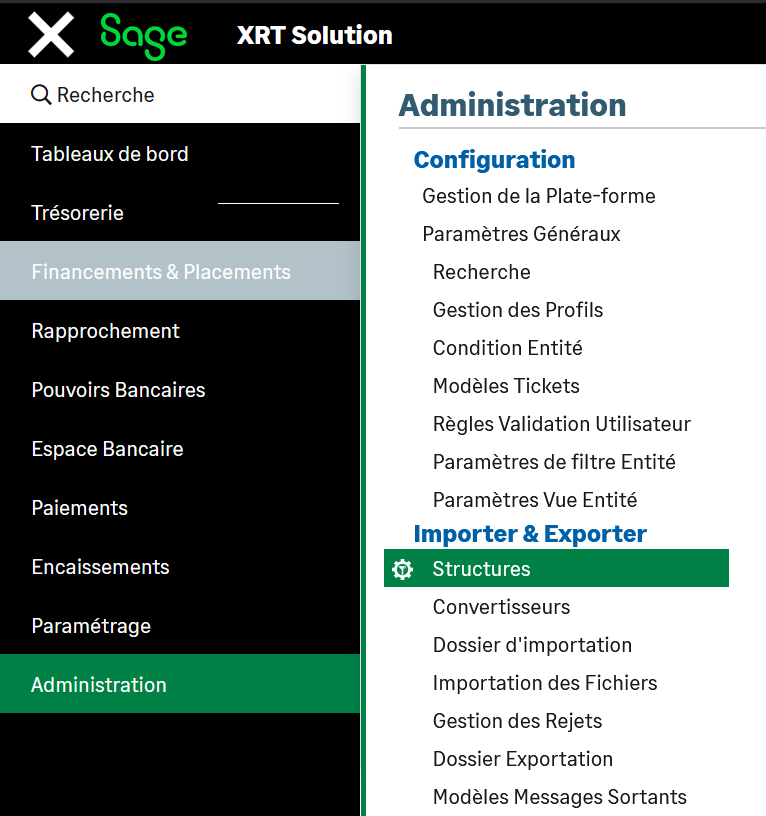Image resolution: width=766 pixels, height=816 pixels.
Task: Open the Tableaux de bord menu
Action: click(110, 154)
